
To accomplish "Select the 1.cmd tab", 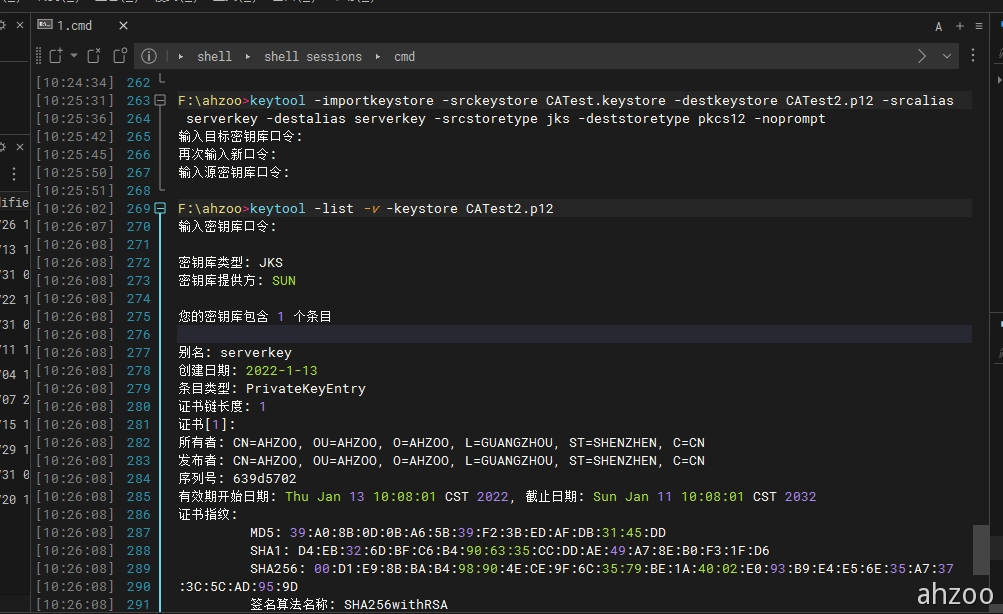I will [x=73, y=26].
